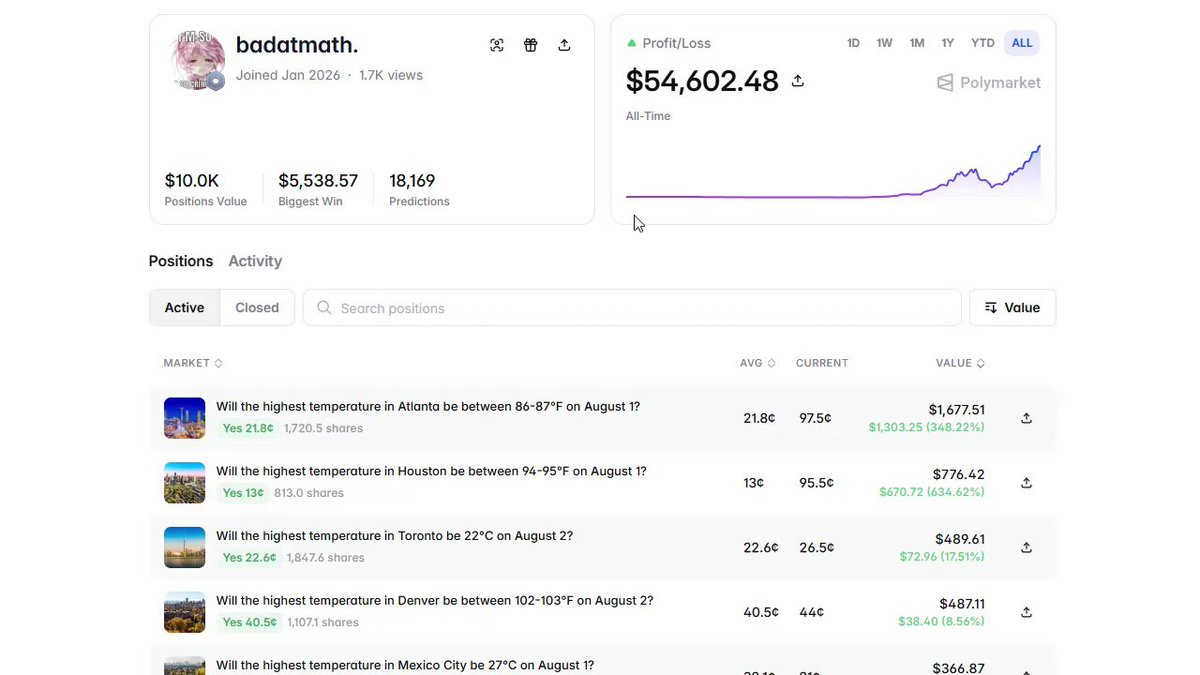This screenshot has height=675, width=1200.
Task: Open the Atlanta 86-87°F temperature market
Action: point(428,407)
